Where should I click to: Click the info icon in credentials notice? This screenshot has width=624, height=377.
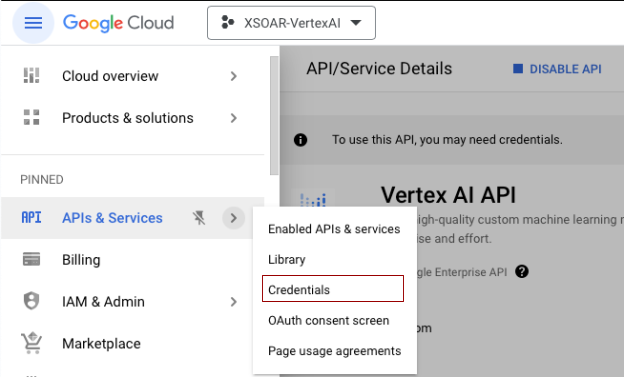point(300,140)
